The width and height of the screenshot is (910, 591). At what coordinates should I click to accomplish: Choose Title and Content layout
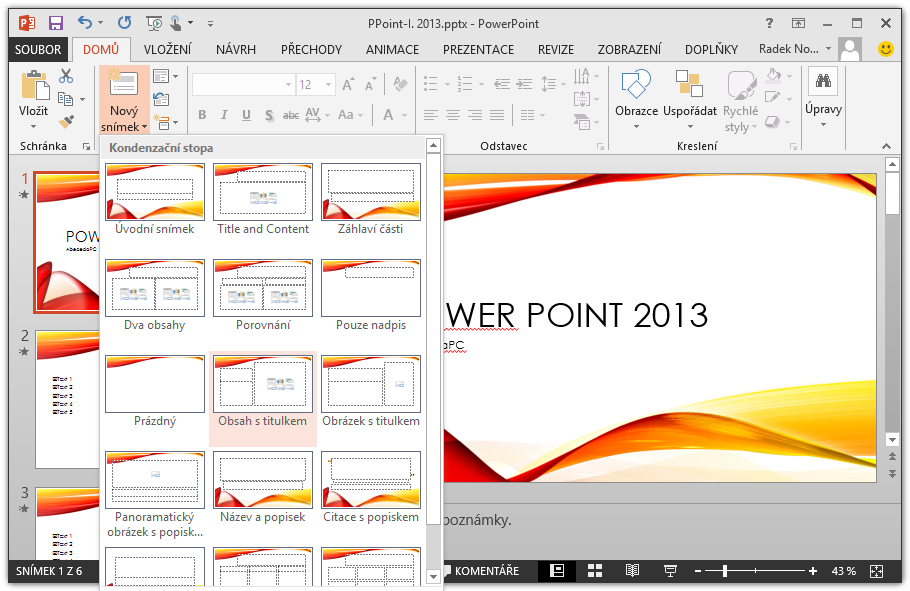[263, 199]
